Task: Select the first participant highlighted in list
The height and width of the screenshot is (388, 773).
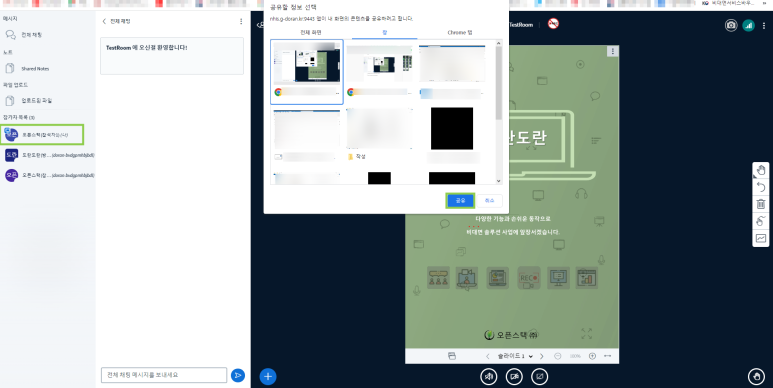Action: 42,135
